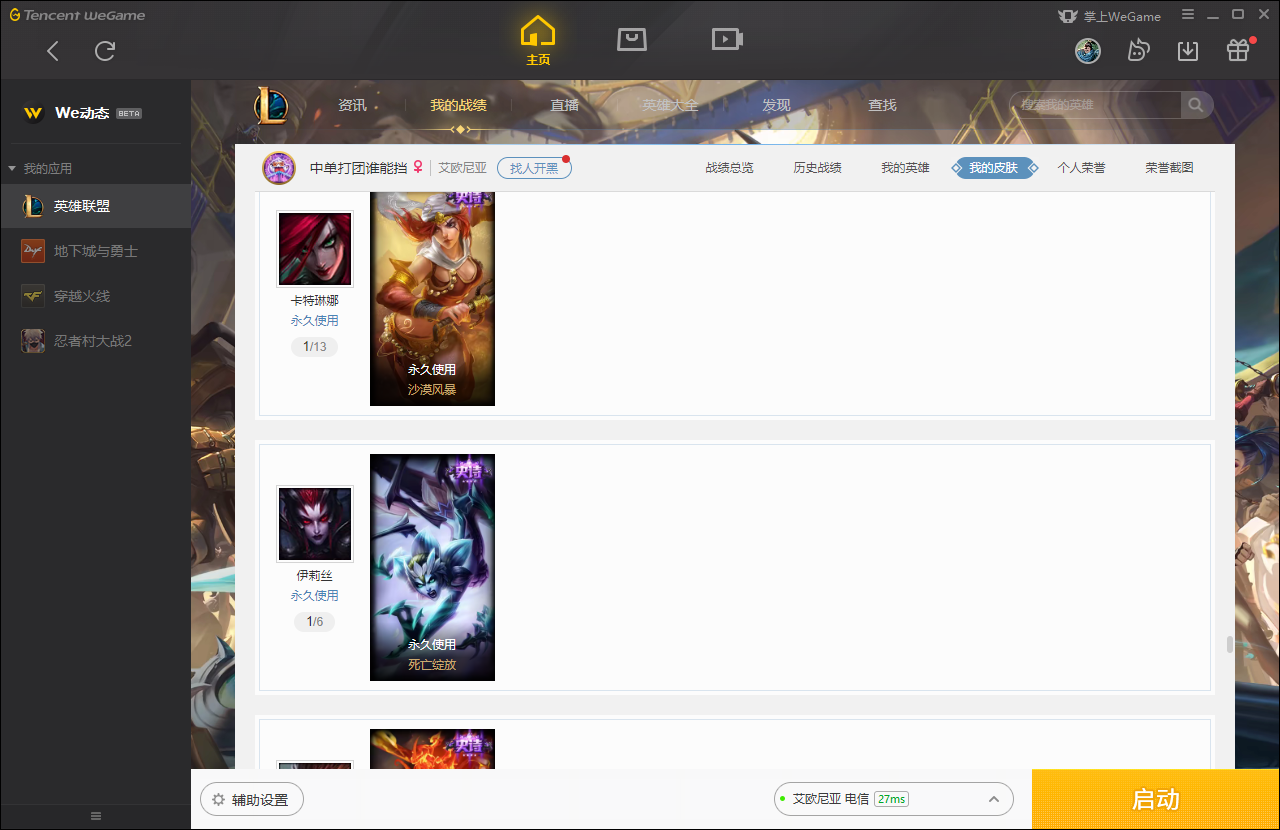1280x830 pixels.
Task: Switch to the 我的战绩 tab
Action: [x=459, y=105]
